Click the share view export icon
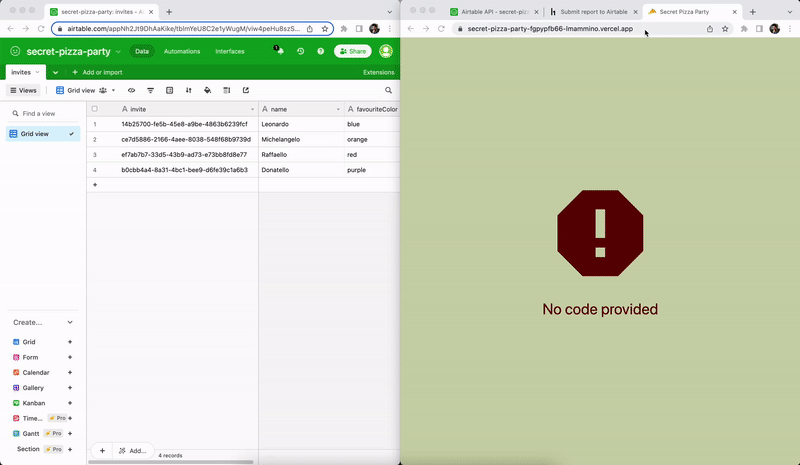Image resolution: width=800 pixels, height=465 pixels. point(245,90)
